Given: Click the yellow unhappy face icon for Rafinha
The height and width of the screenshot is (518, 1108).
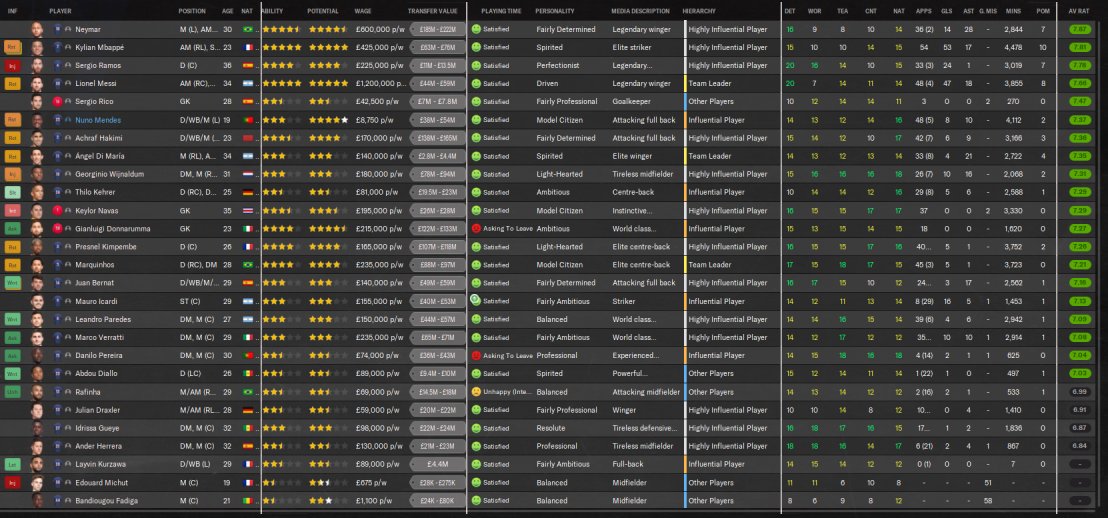Looking at the screenshot, I should coord(476,392).
